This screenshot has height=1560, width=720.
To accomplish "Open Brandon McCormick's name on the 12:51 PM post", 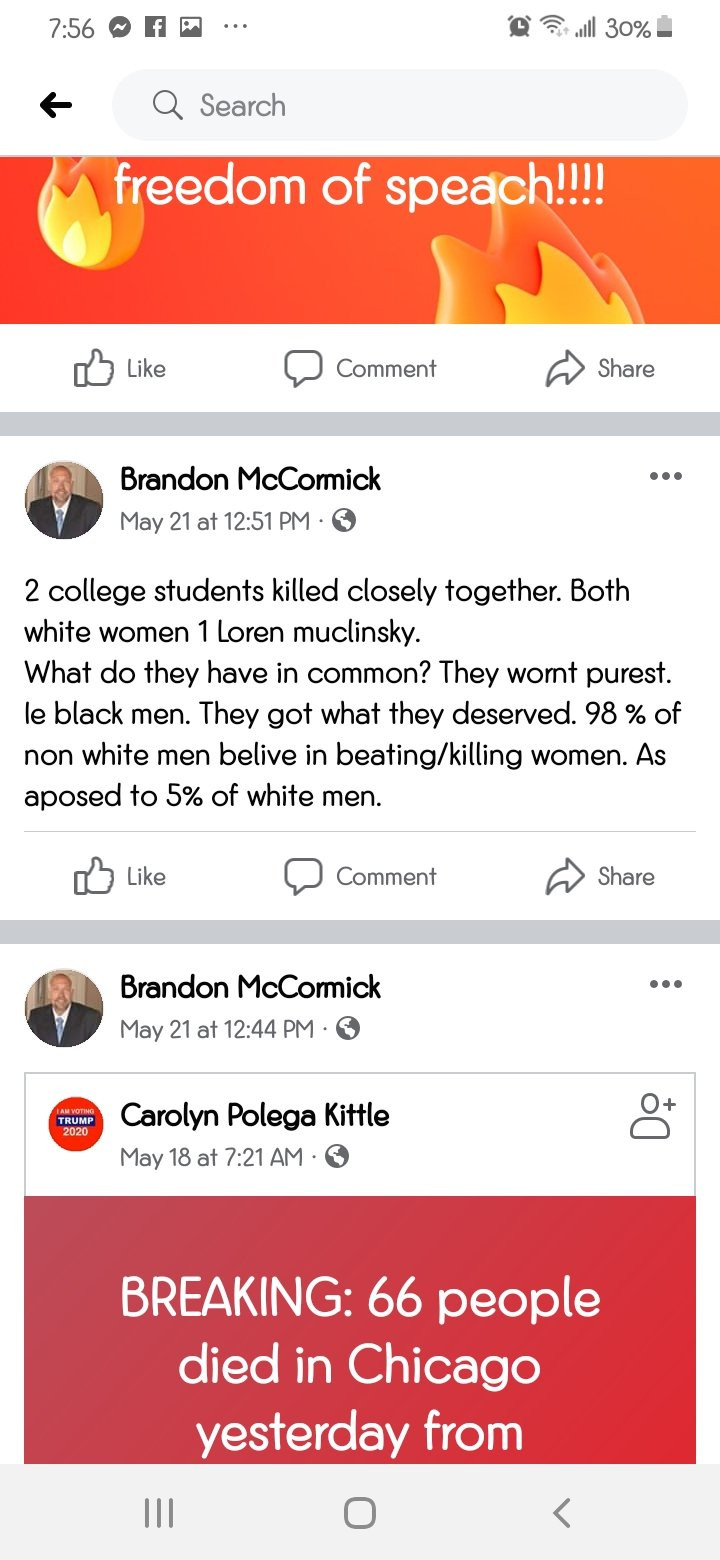I will [x=250, y=479].
